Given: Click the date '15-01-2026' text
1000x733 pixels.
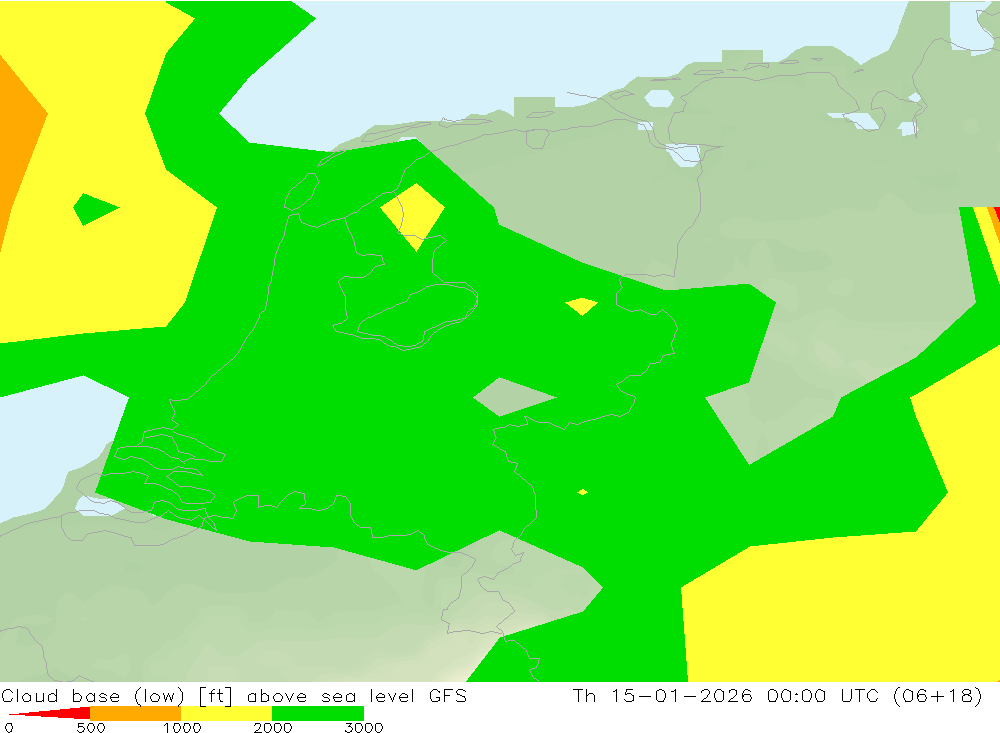Looking at the screenshot, I should [682, 695].
